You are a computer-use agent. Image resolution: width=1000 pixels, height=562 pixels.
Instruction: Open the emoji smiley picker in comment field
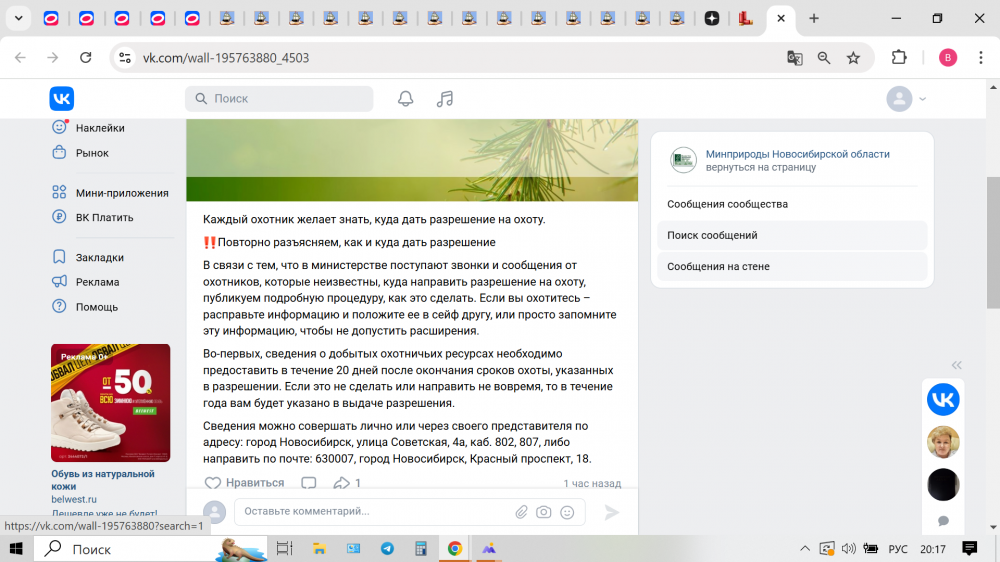pyautogui.click(x=567, y=512)
